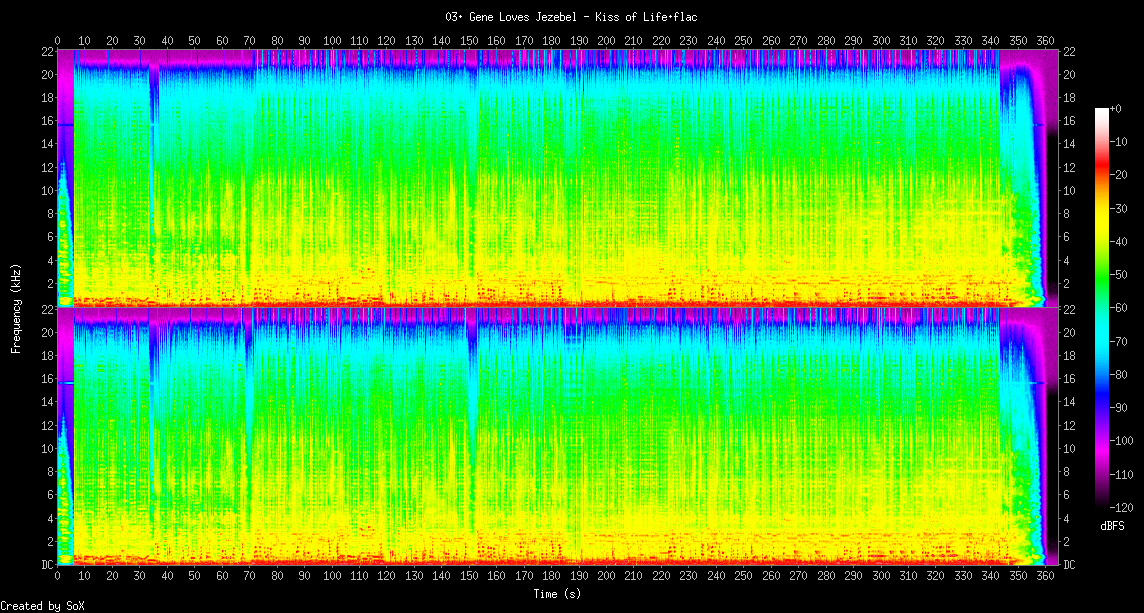Image resolution: width=1144 pixels, height=613 pixels.
Task: Click the 'Time (s)' axis label
Action: [x=556, y=594]
